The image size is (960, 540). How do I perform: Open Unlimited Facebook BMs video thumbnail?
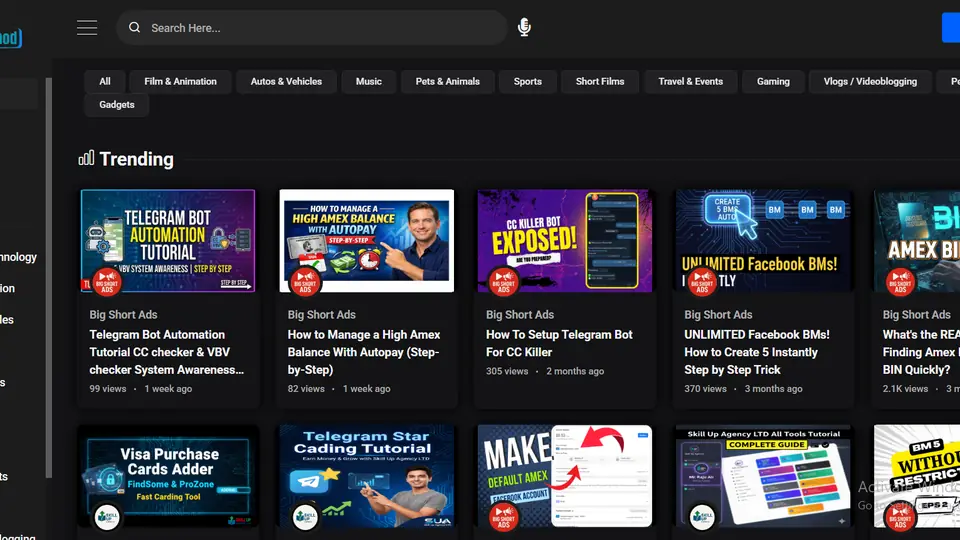[x=763, y=241]
